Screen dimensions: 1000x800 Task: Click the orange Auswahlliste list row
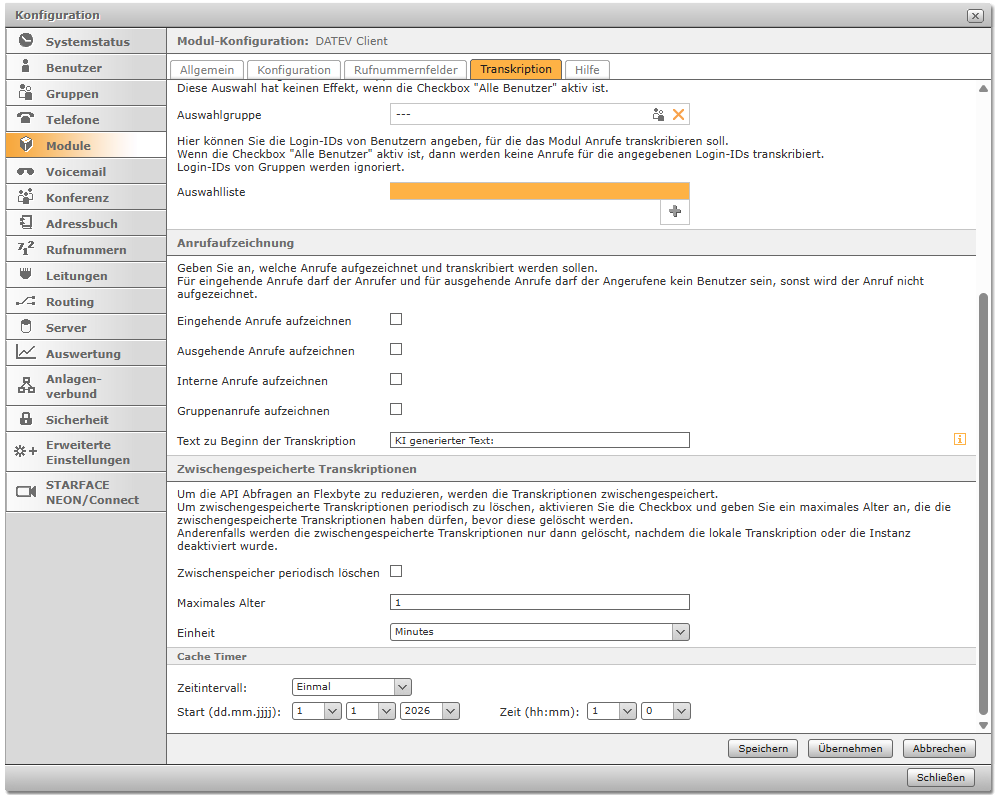click(x=540, y=191)
